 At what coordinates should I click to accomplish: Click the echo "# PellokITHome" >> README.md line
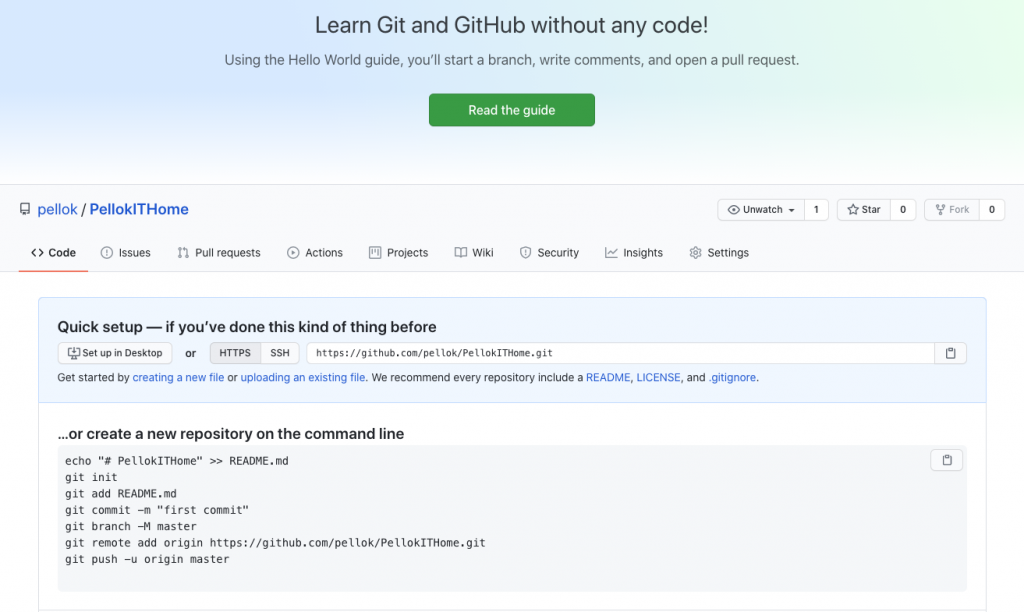pyautogui.click(x=176, y=461)
